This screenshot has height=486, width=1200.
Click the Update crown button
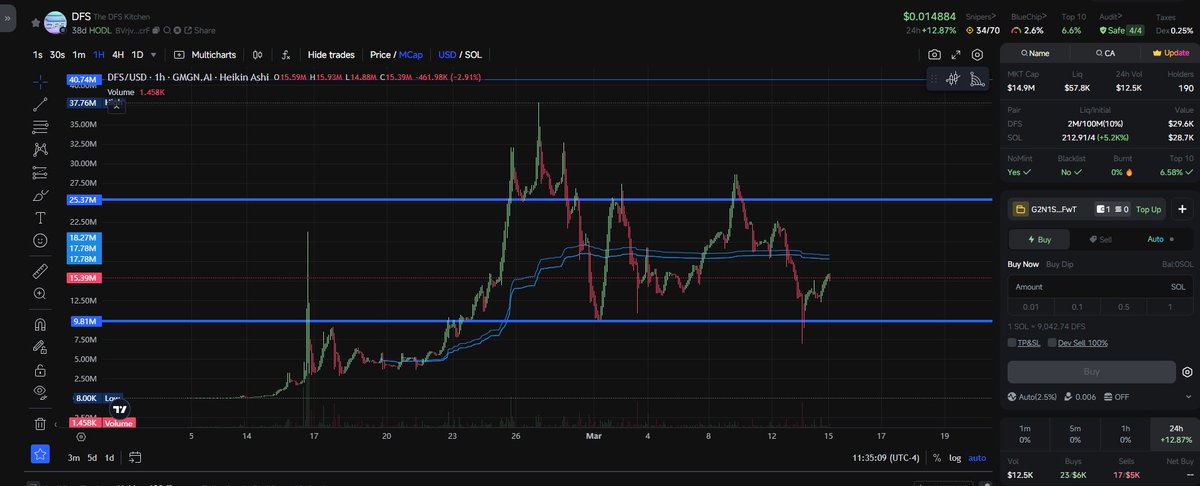pyautogui.click(x=1170, y=53)
